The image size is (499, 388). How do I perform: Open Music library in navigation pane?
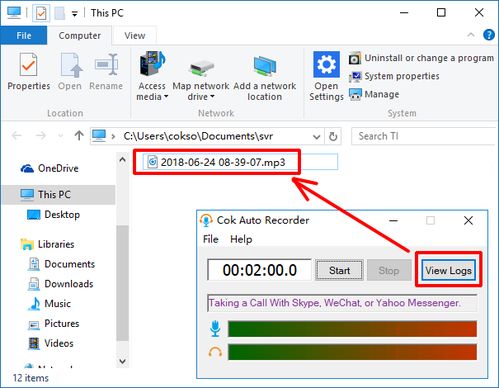click(x=49, y=303)
